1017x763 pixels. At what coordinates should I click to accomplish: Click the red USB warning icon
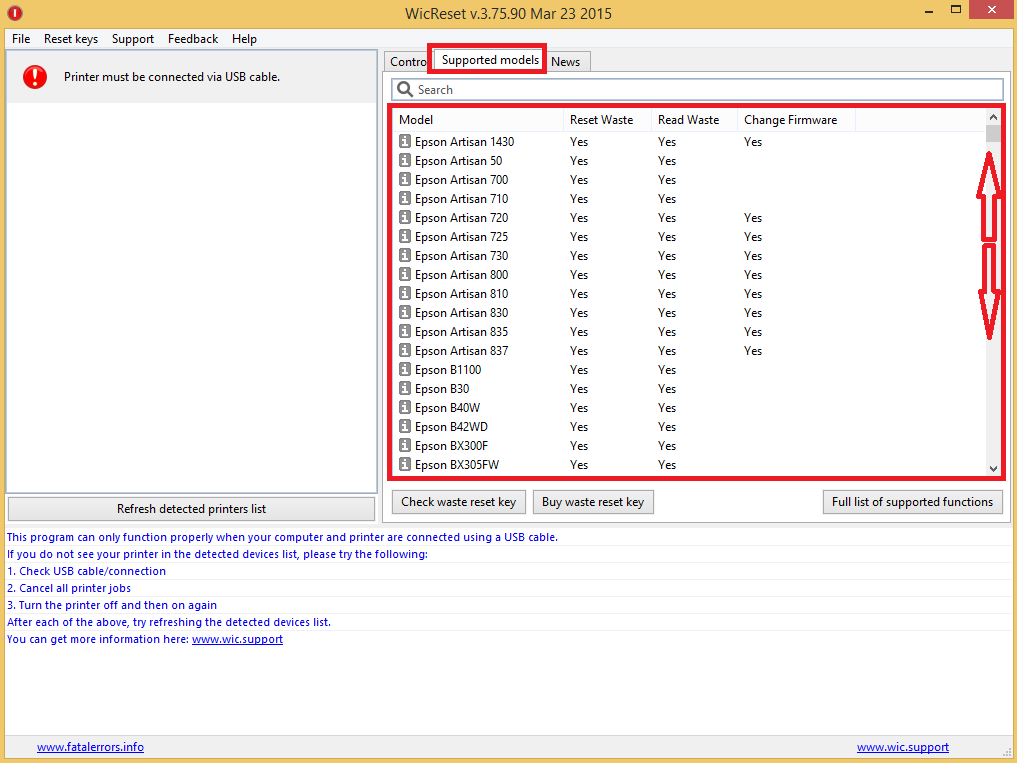point(35,77)
